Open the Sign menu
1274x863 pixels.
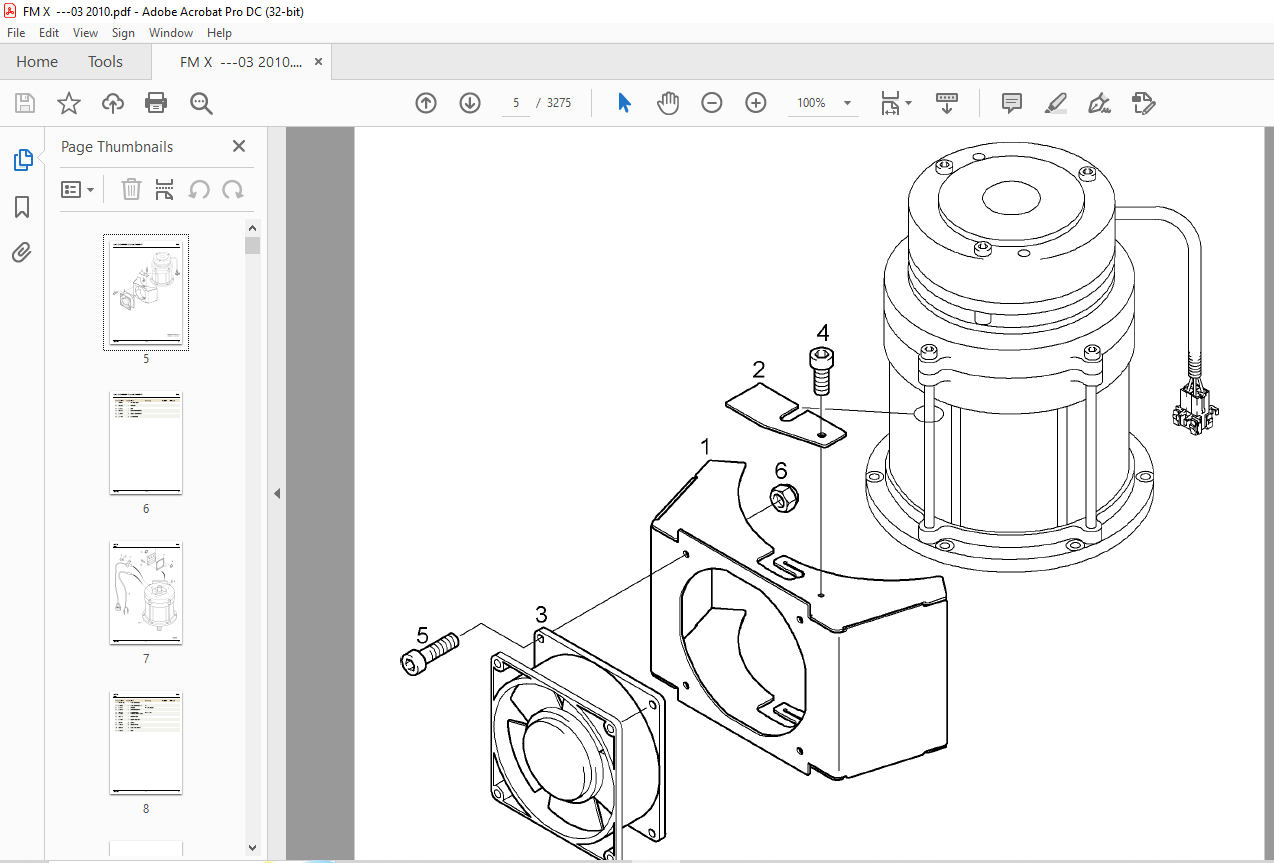click(x=123, y=33)
